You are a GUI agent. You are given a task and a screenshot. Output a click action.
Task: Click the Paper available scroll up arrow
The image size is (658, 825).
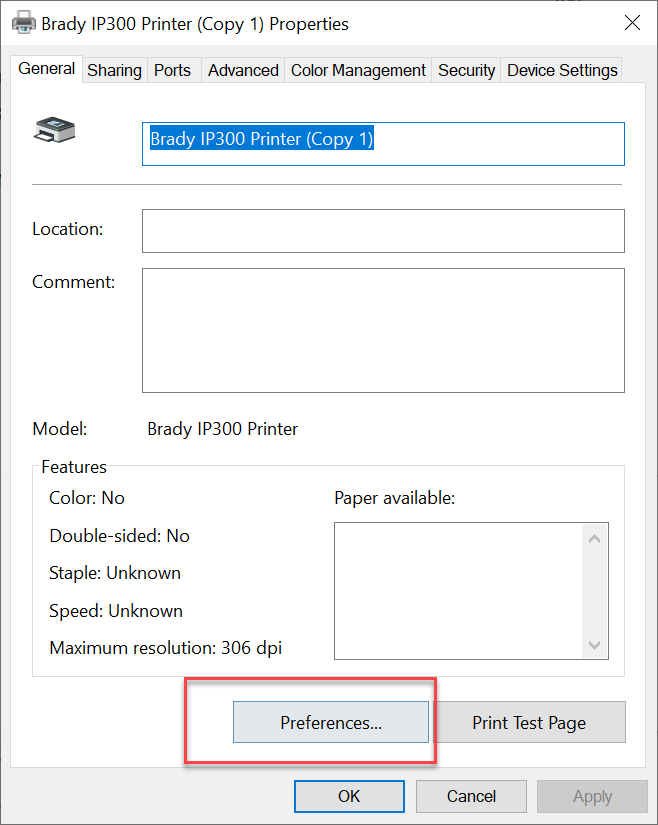point(594,539)
